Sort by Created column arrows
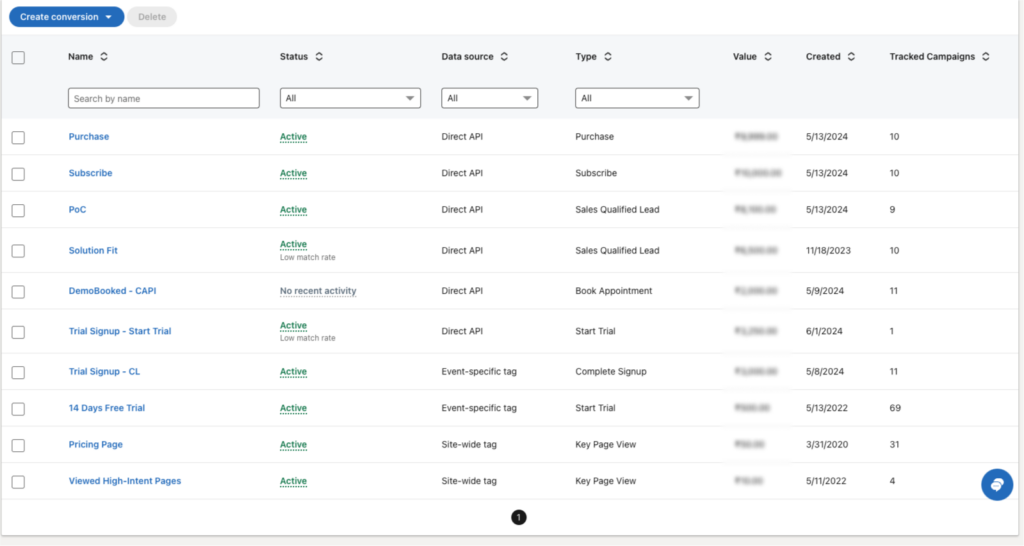This screenshot has width=1024, height=546. [x=851, y=57]
